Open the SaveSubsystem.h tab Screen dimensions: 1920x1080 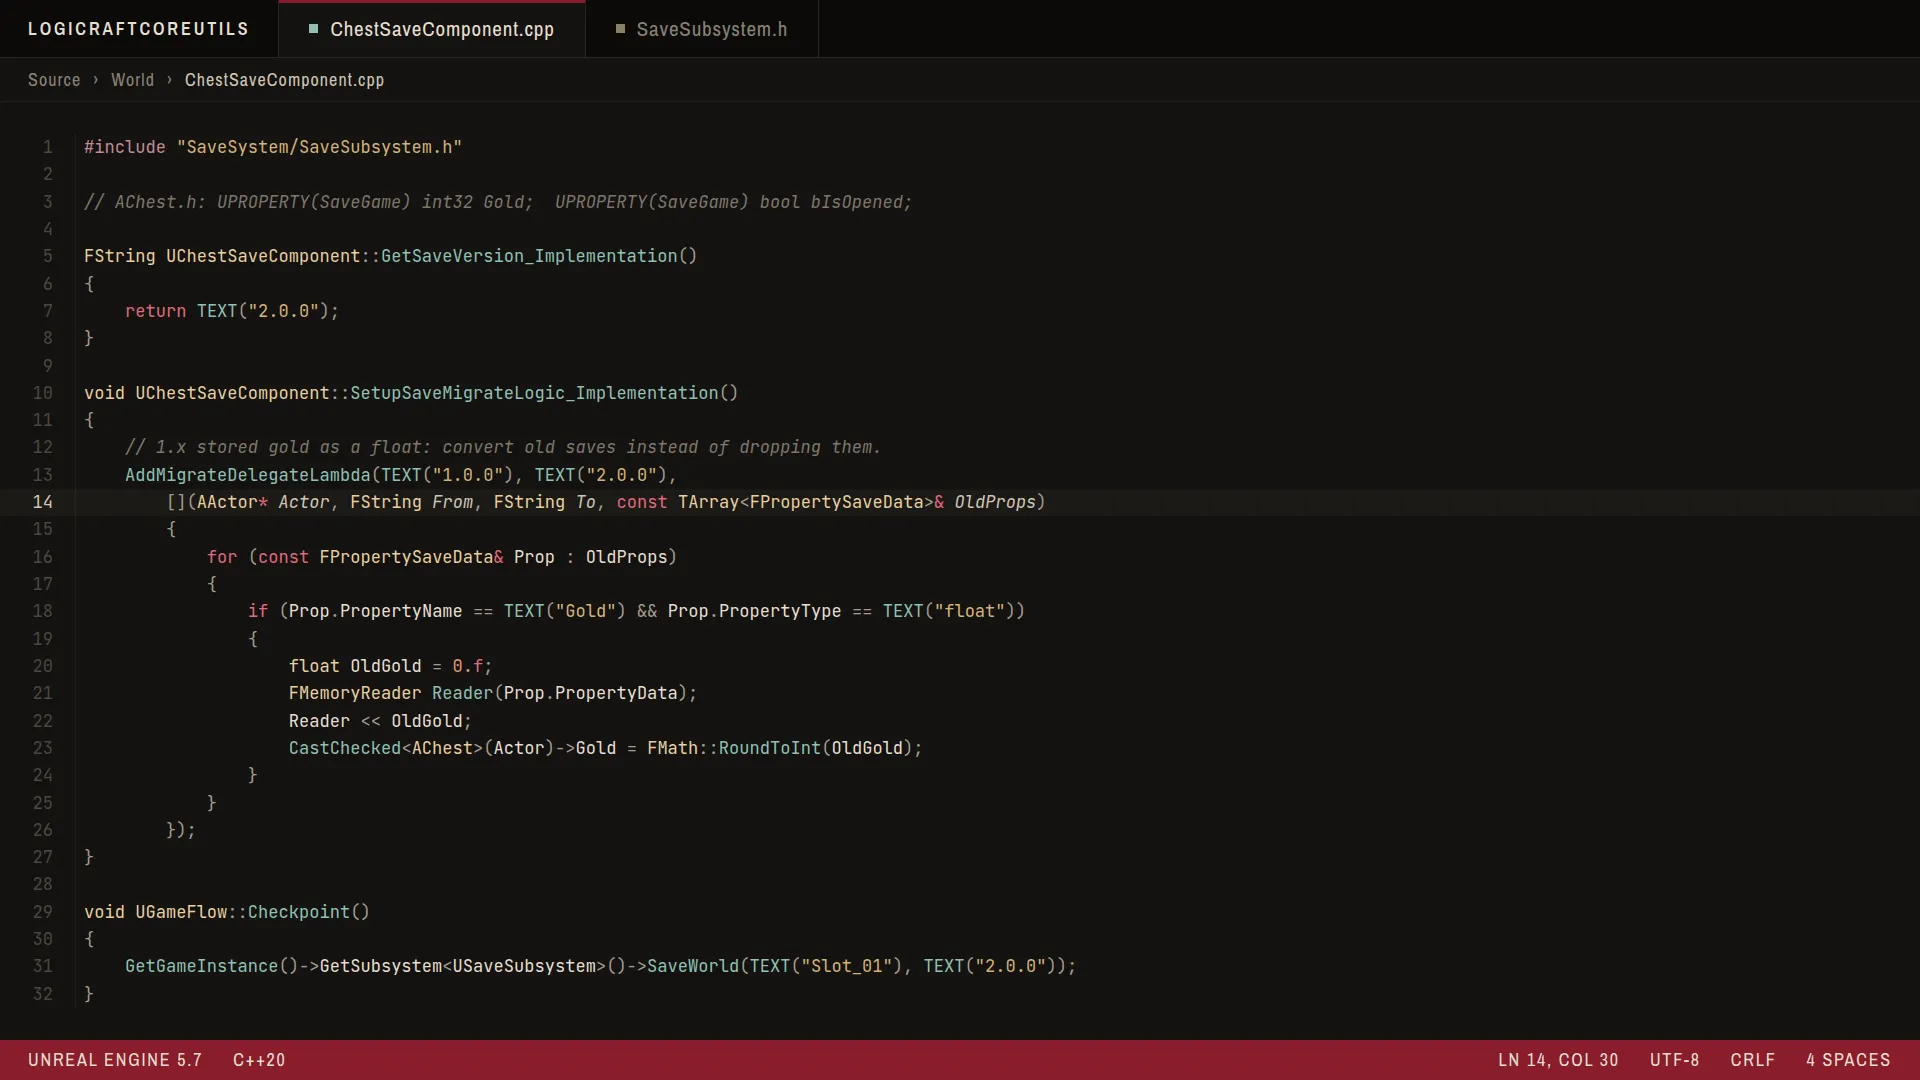click(x=702, y=29)
